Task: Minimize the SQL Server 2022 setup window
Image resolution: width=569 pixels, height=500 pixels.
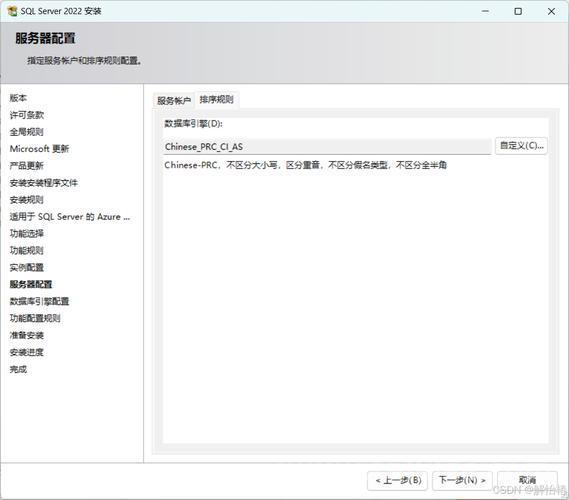Action: pos(485,11)
